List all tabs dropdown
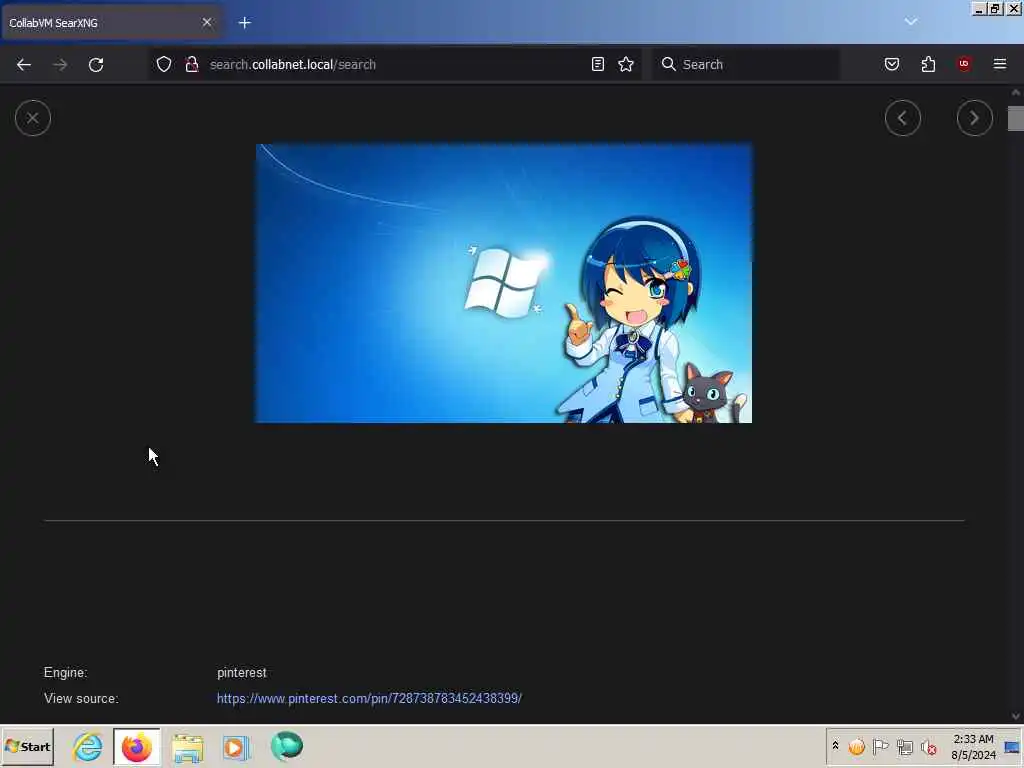The width and height of the screenshot is (1024, 768). tap(910, 22)
